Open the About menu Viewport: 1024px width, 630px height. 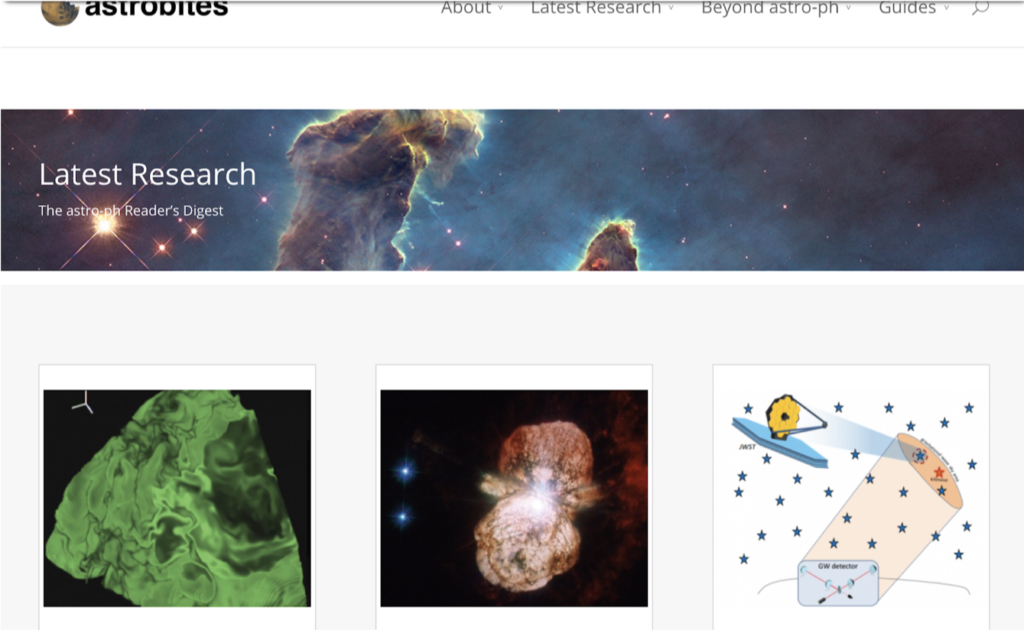click(x=466, y=8)
